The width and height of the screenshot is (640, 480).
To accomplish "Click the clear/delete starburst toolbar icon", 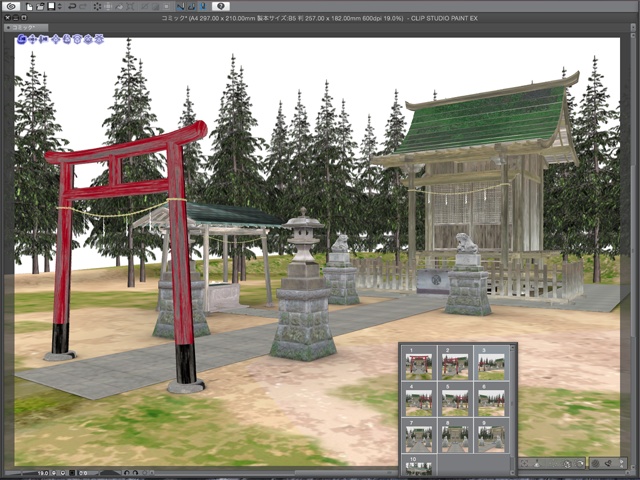I will pyautogui.click(x=98, y=7).
